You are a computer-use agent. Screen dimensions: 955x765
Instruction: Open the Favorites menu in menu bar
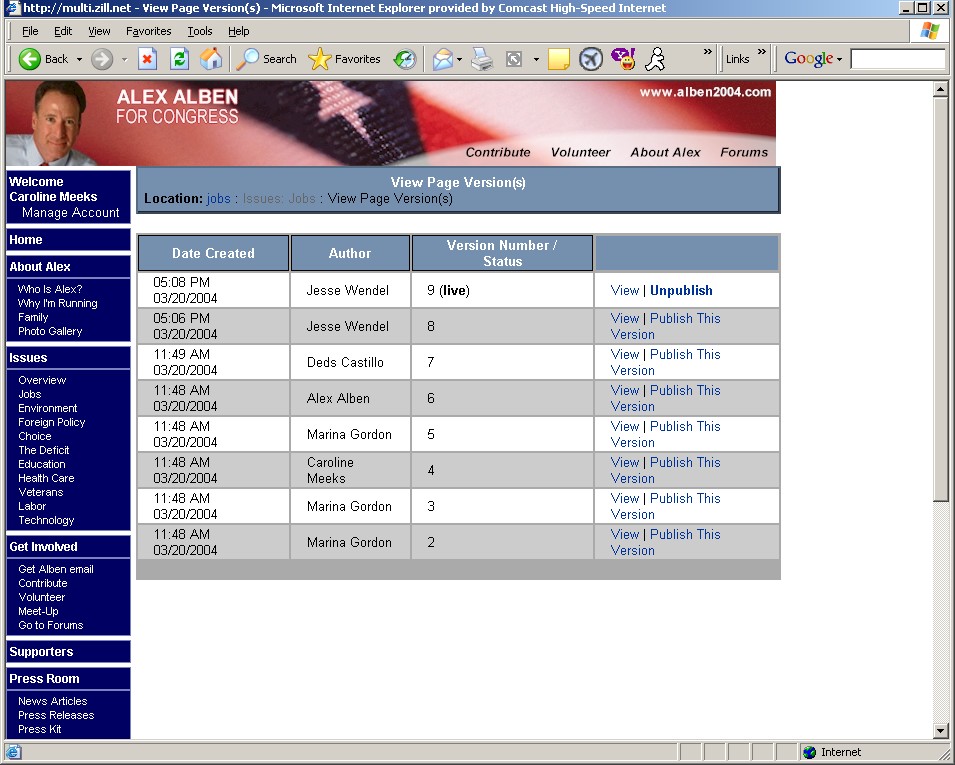tap(148, 31)
